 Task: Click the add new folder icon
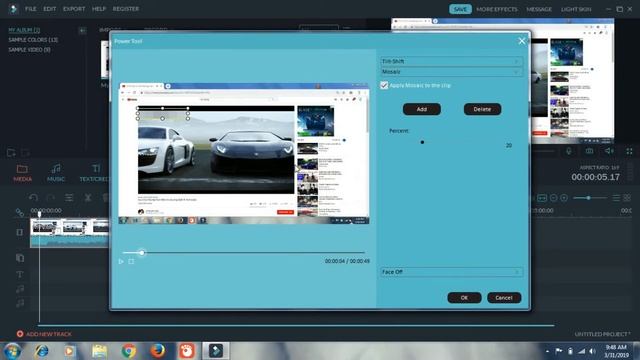coord(11,153)
